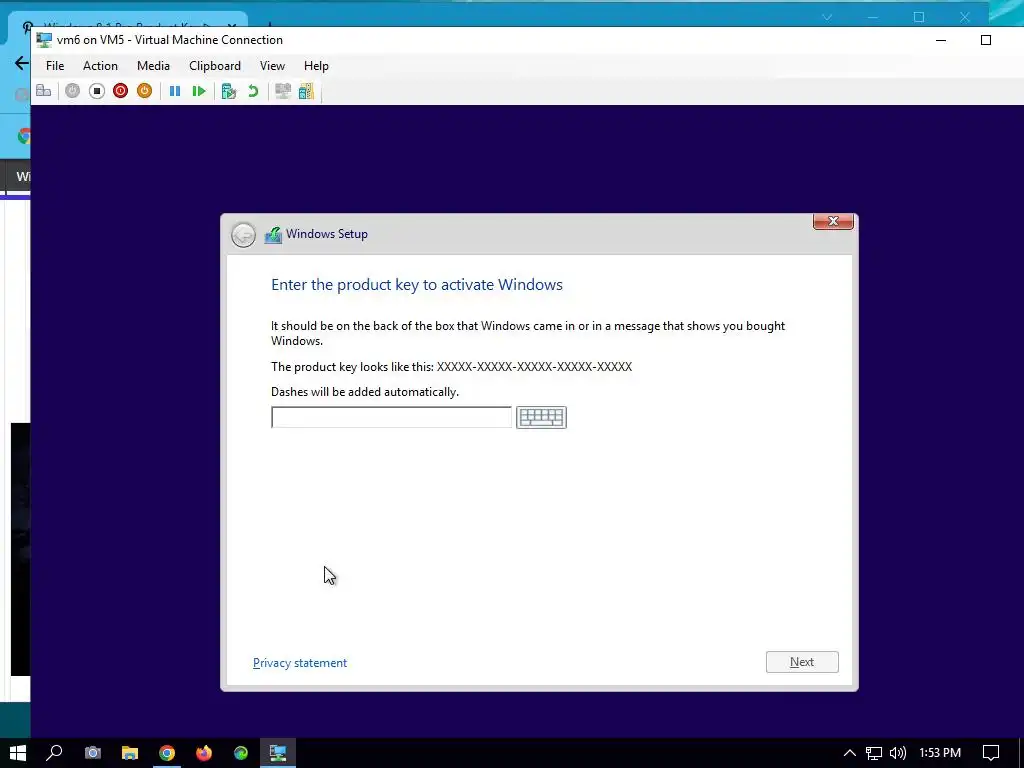Click the green Reset/Resume play icon
This screenshot has width=1024, height=768.
click(x=199, y=91)
